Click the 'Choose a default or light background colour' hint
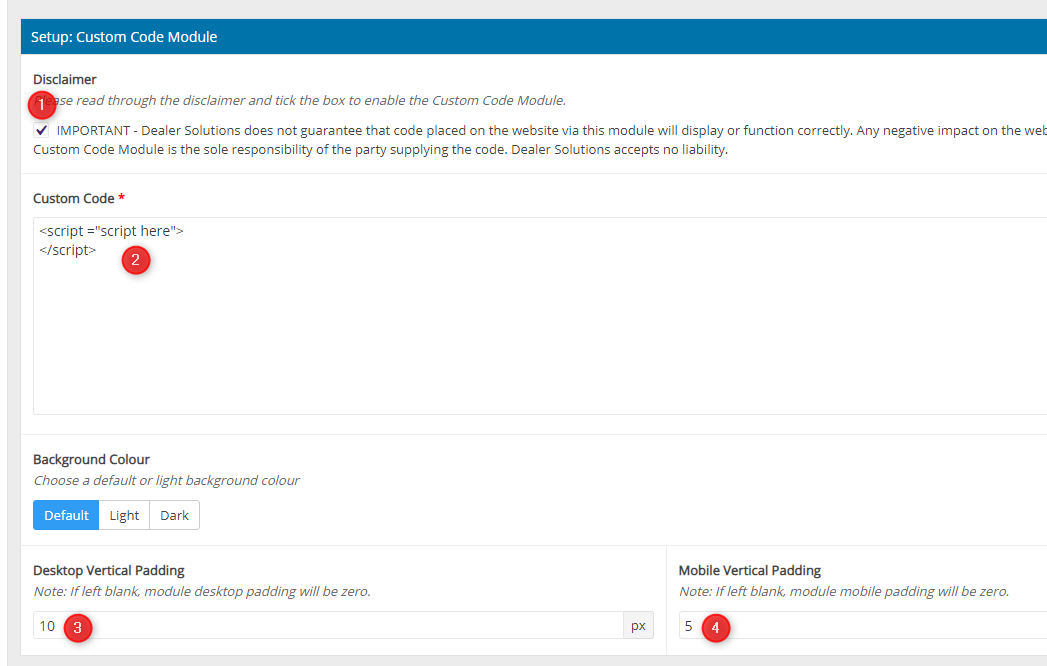1047x666 pixels. coord(166,480)
